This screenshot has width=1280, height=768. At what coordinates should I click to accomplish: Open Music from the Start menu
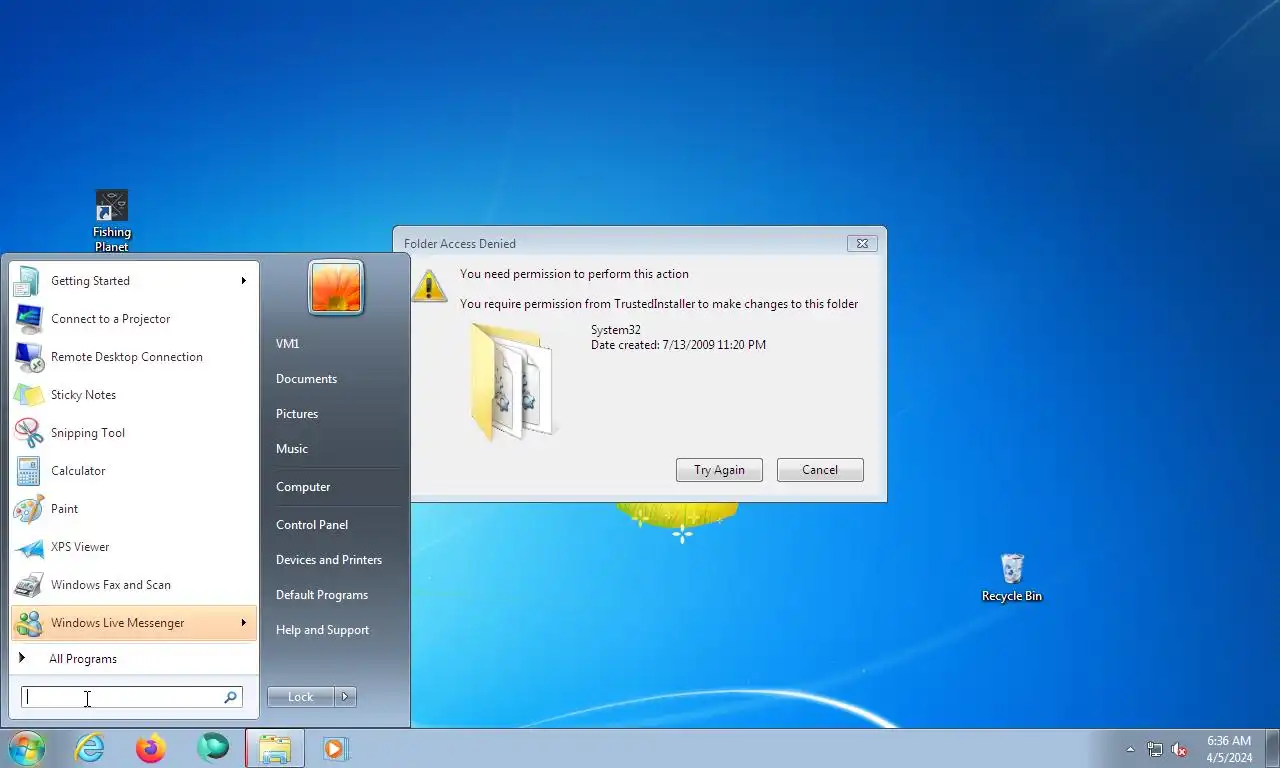coord(292,449)
